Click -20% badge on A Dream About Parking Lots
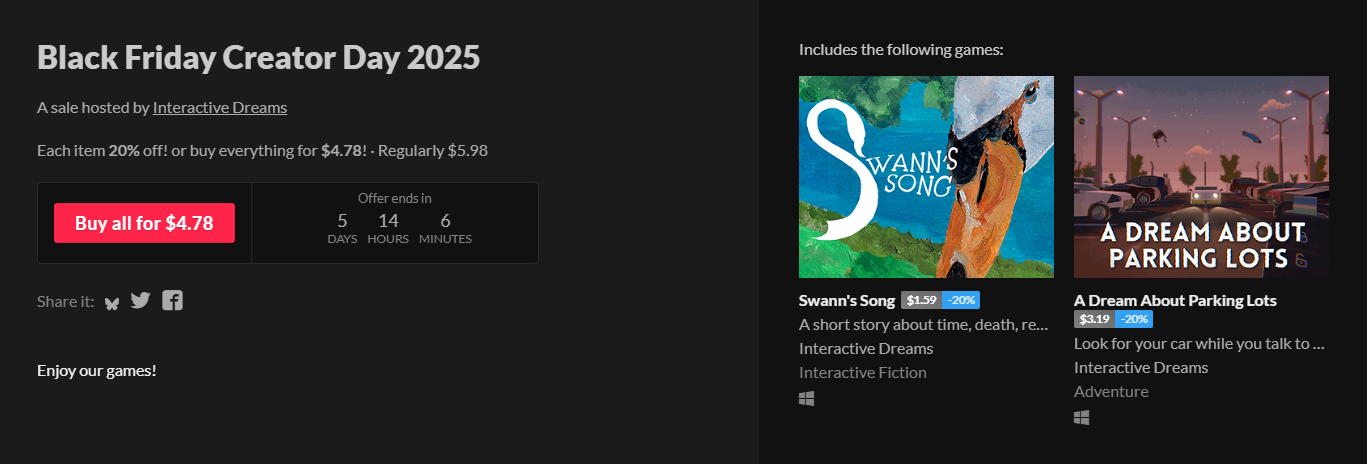 click(1134, 319)
